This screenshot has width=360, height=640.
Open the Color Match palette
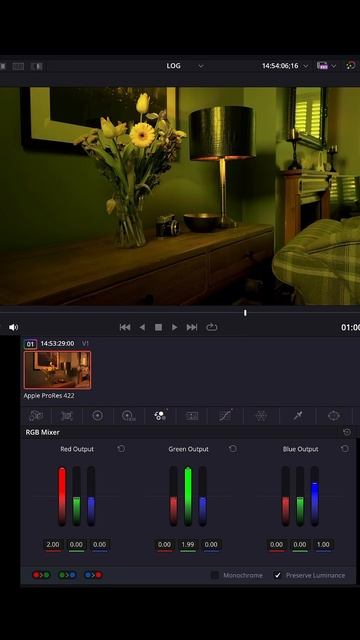[67, 416]
